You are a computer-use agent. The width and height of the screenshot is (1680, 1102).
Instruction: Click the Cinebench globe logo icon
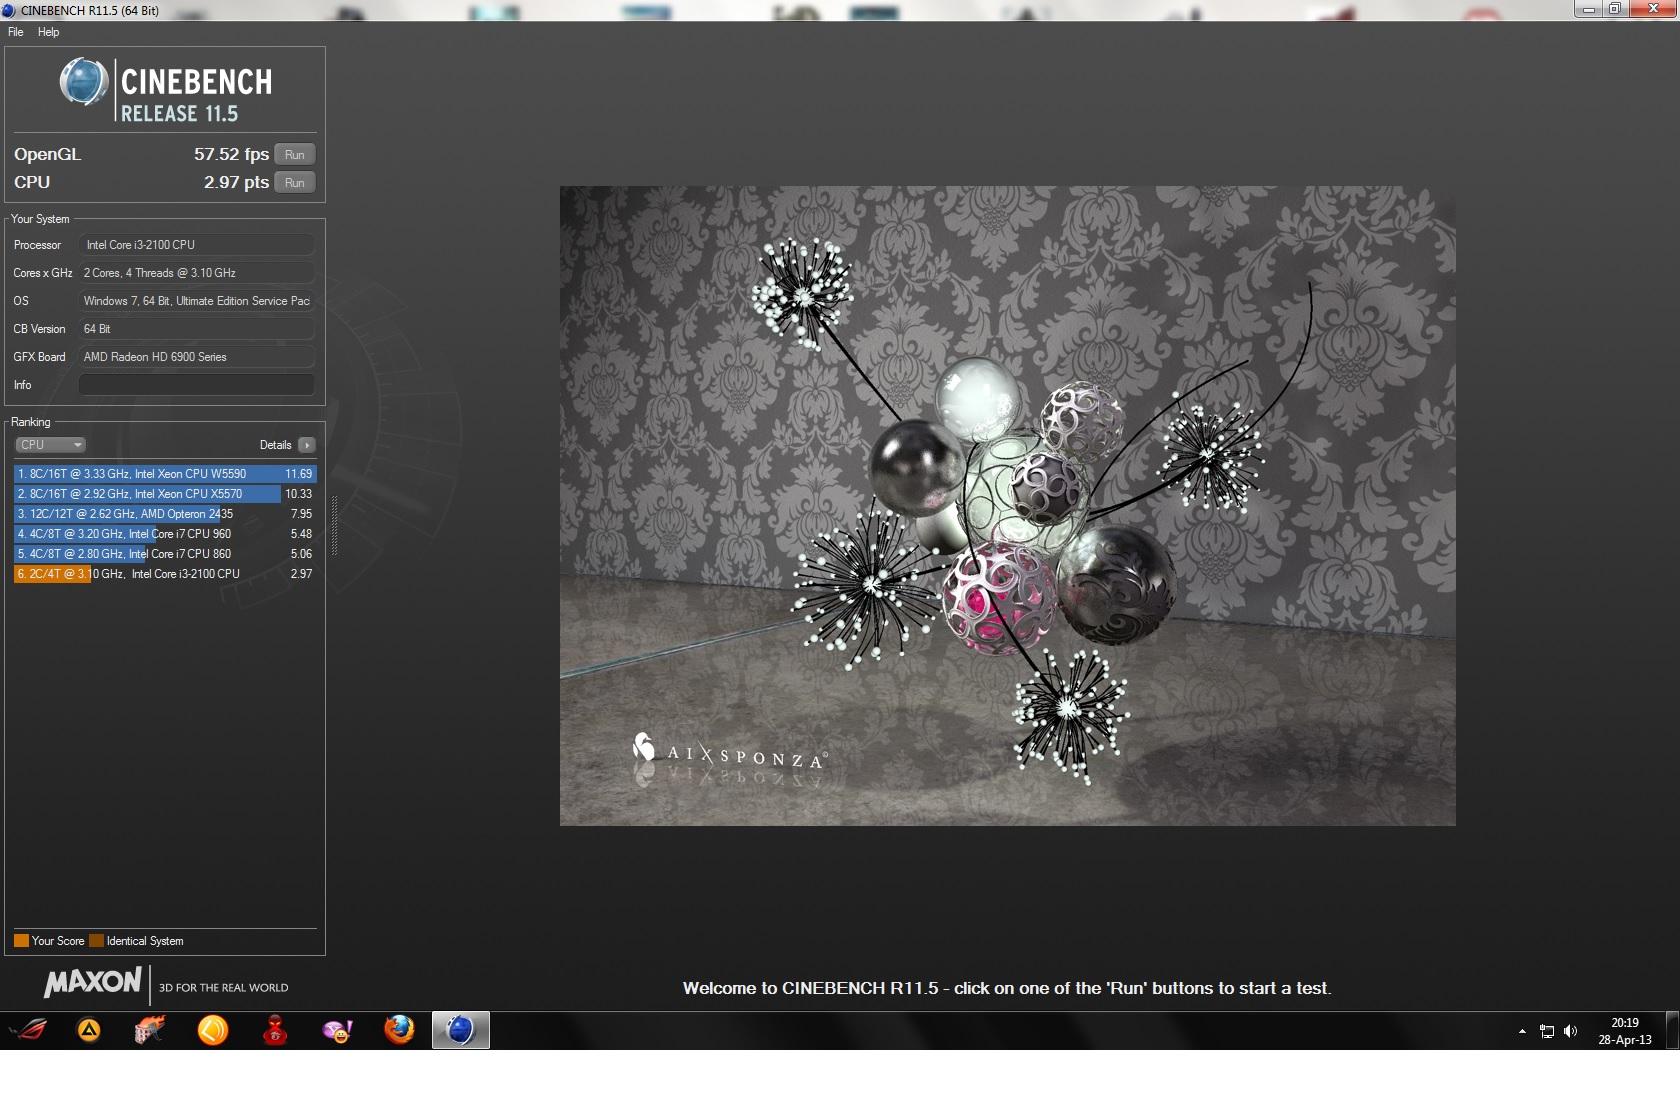coord(84,82)
